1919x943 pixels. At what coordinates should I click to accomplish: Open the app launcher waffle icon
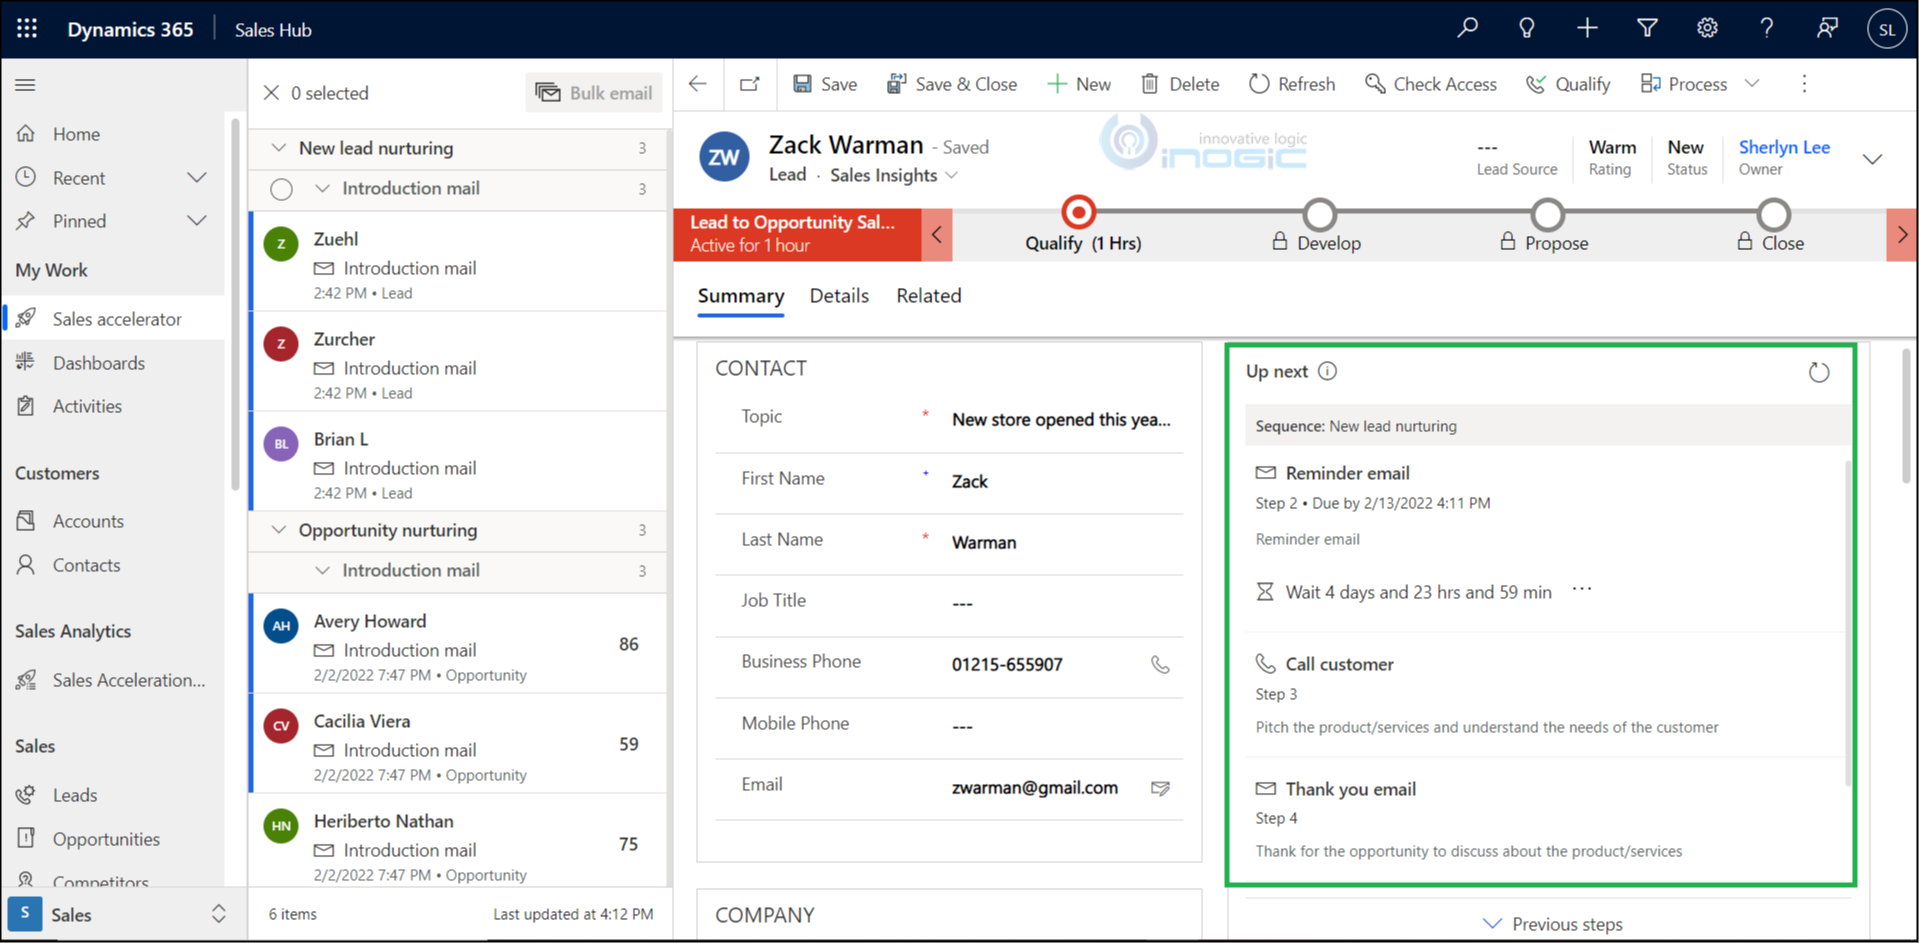(27, 29)
